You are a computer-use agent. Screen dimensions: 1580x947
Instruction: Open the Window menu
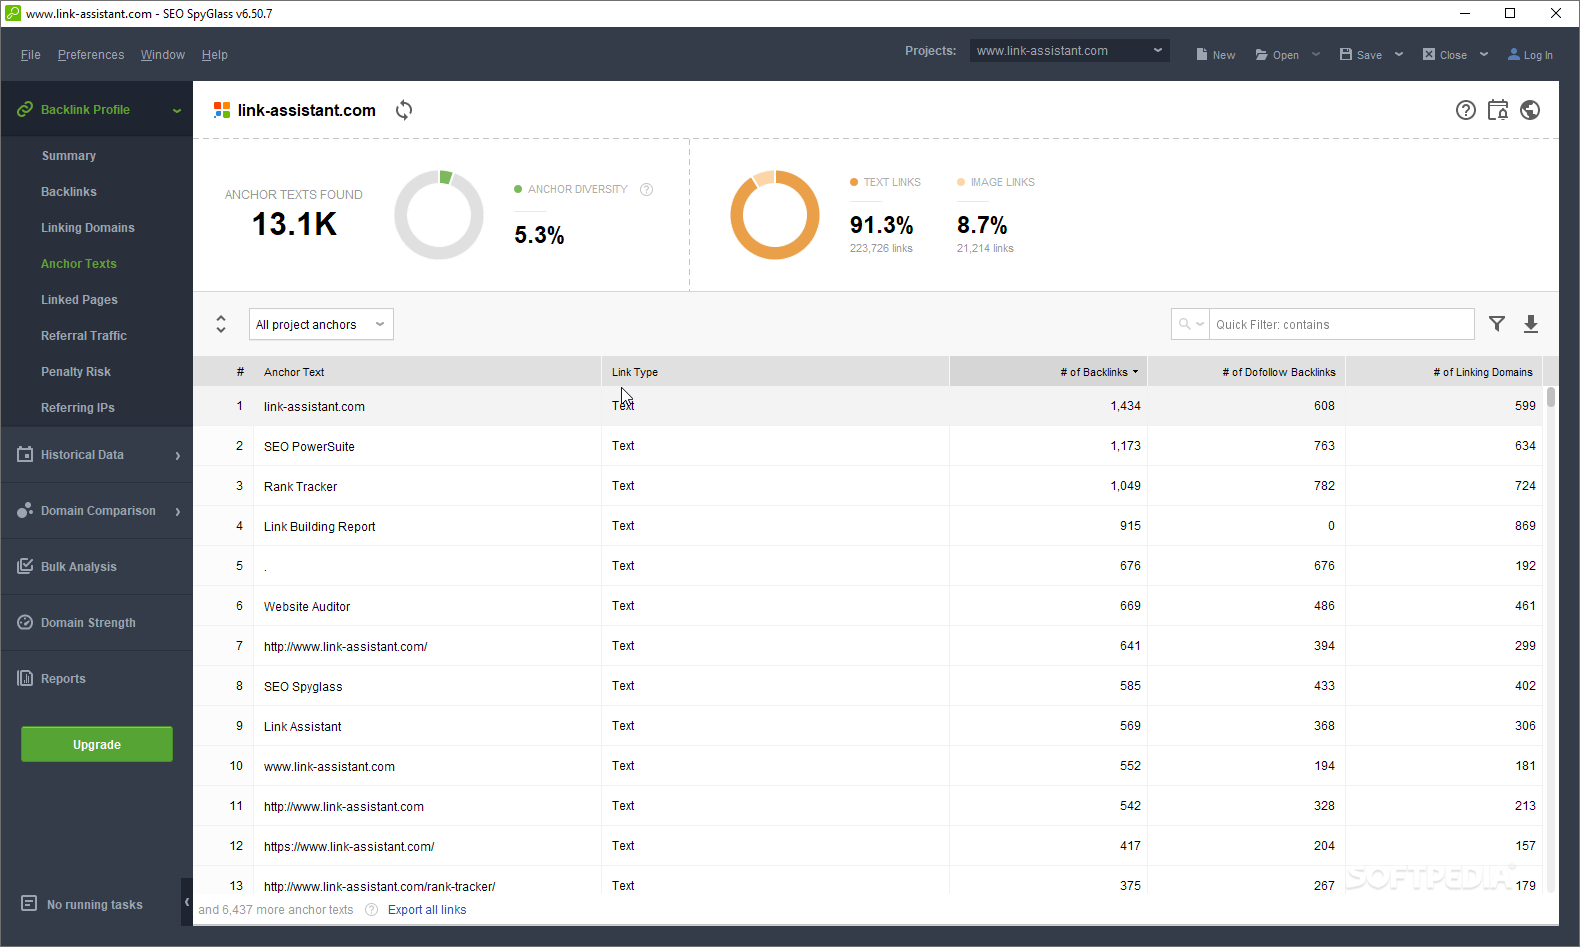[163, 55]
